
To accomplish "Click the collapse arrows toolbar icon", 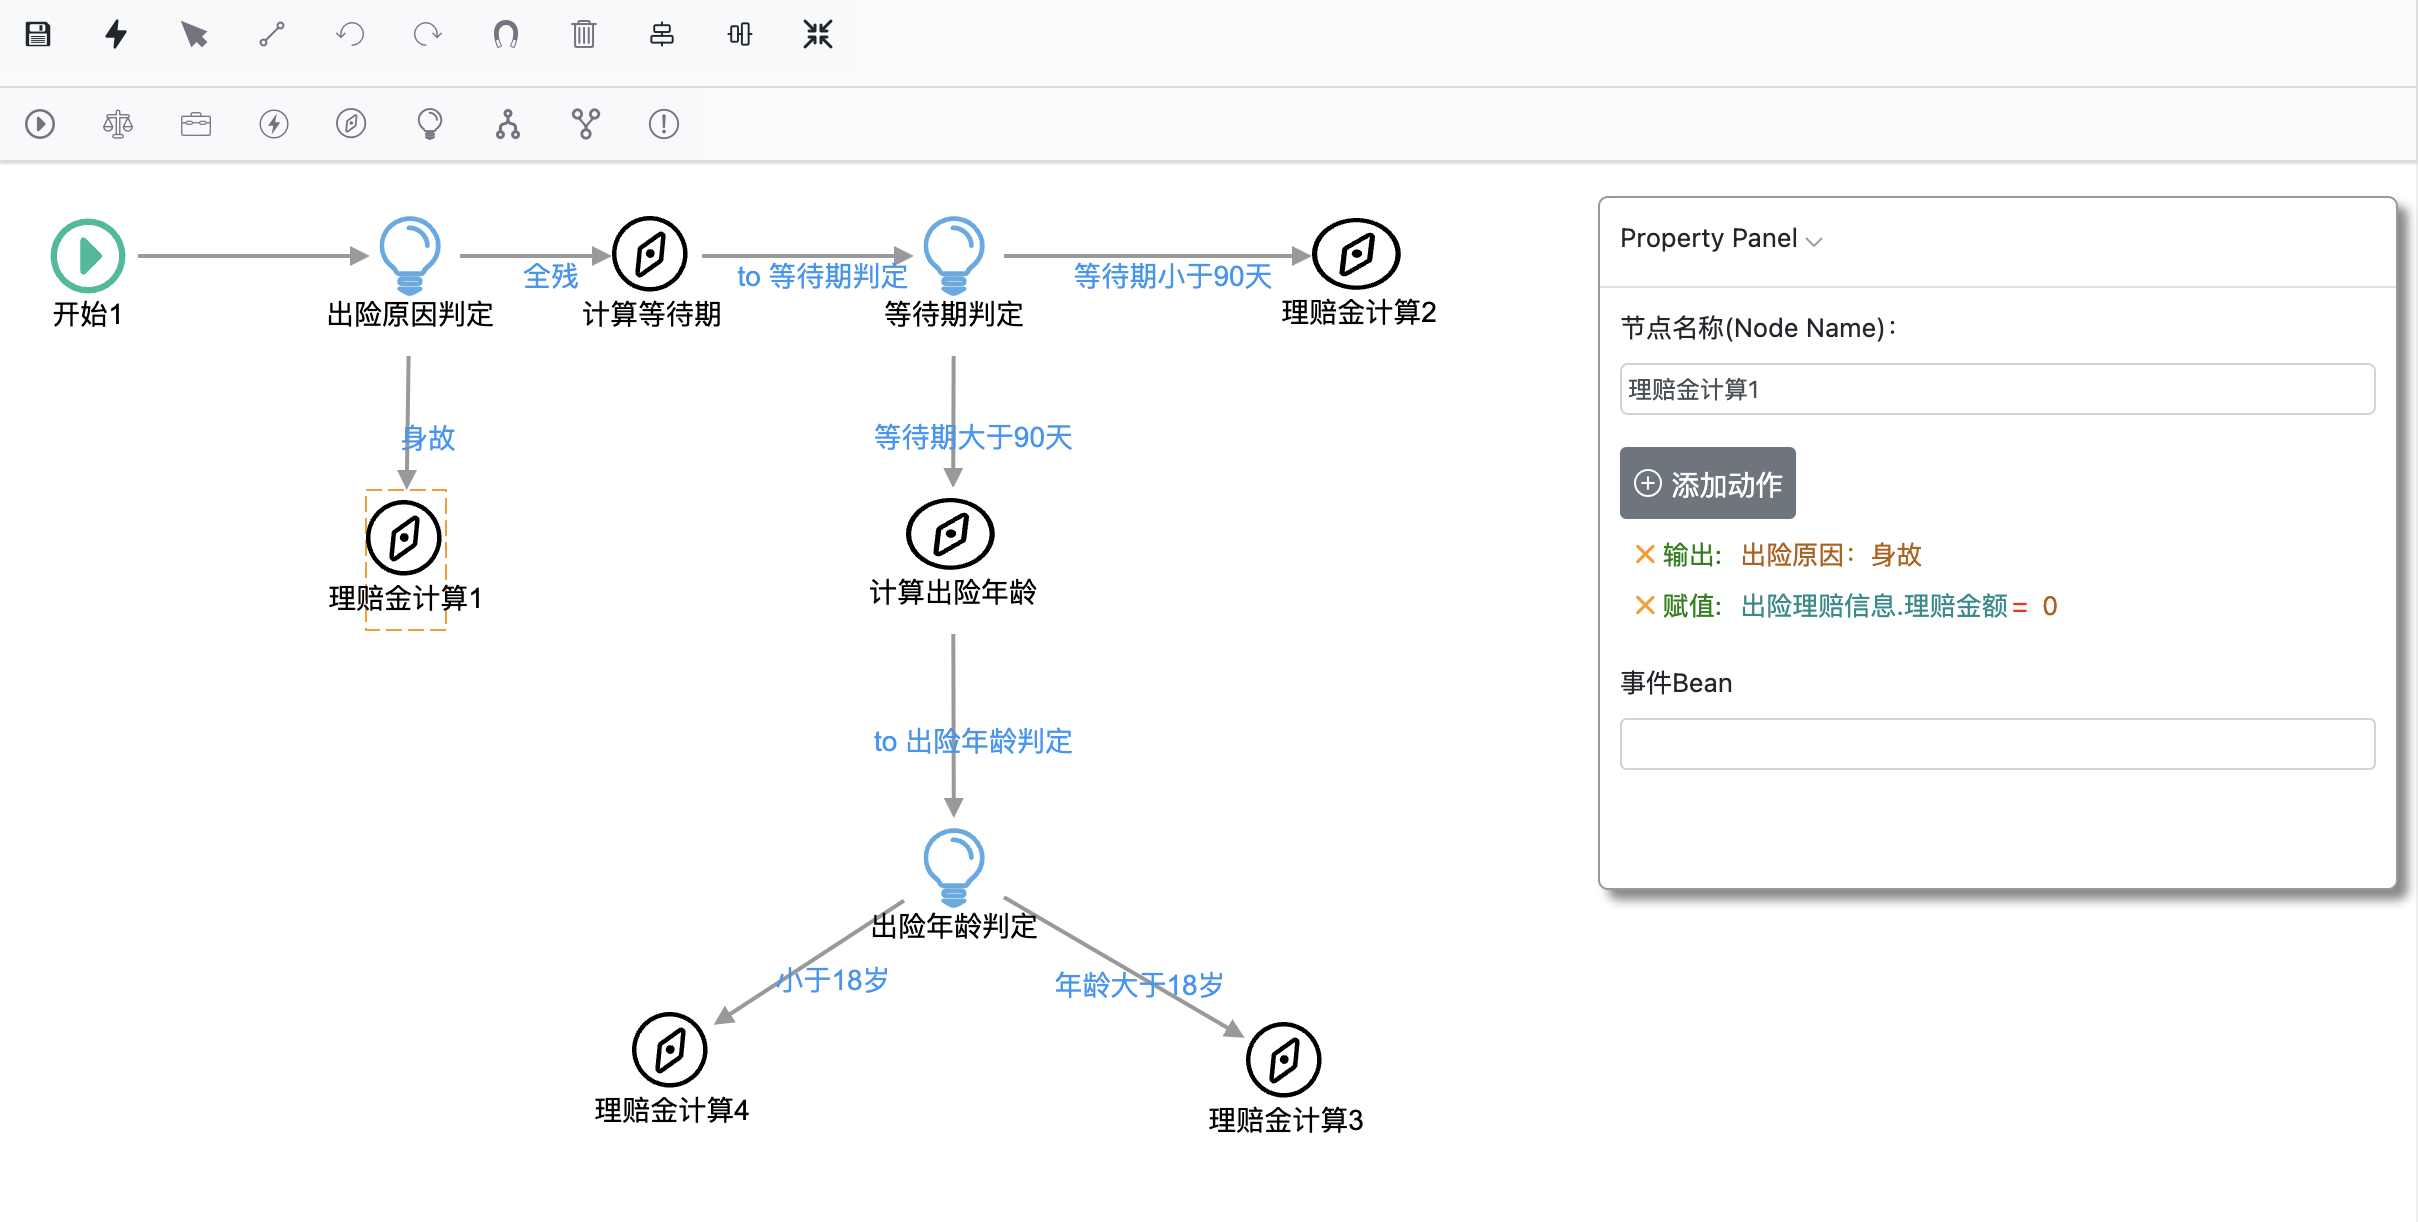I will (x=818, y=35).
